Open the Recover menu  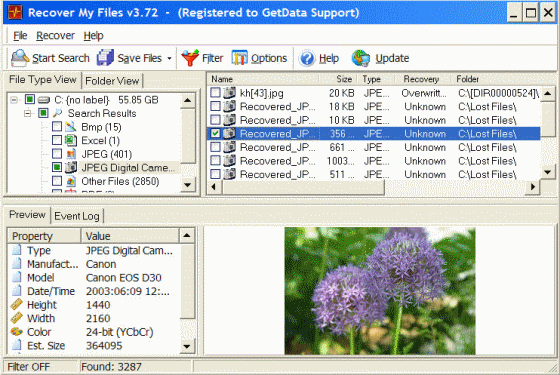pos(55,36)
